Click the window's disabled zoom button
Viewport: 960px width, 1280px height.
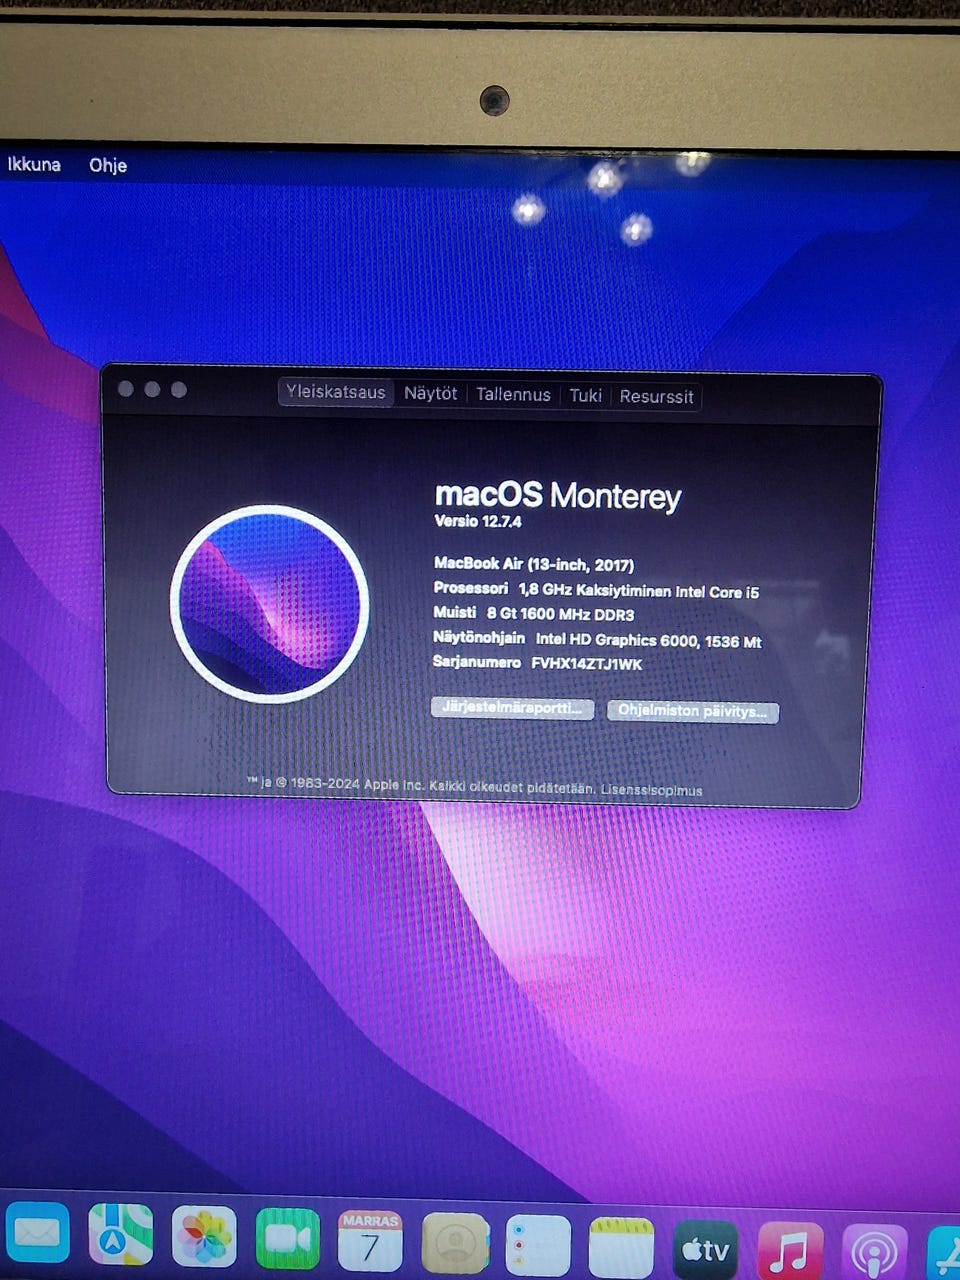(x=179, y=390)
